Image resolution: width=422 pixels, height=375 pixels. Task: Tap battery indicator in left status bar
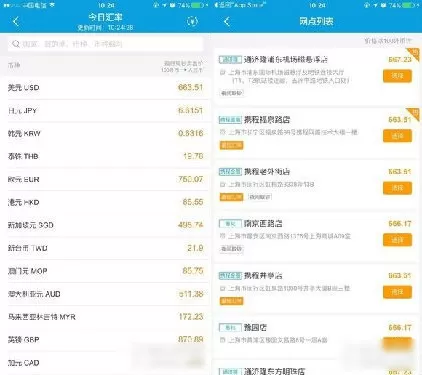(197, 5)
